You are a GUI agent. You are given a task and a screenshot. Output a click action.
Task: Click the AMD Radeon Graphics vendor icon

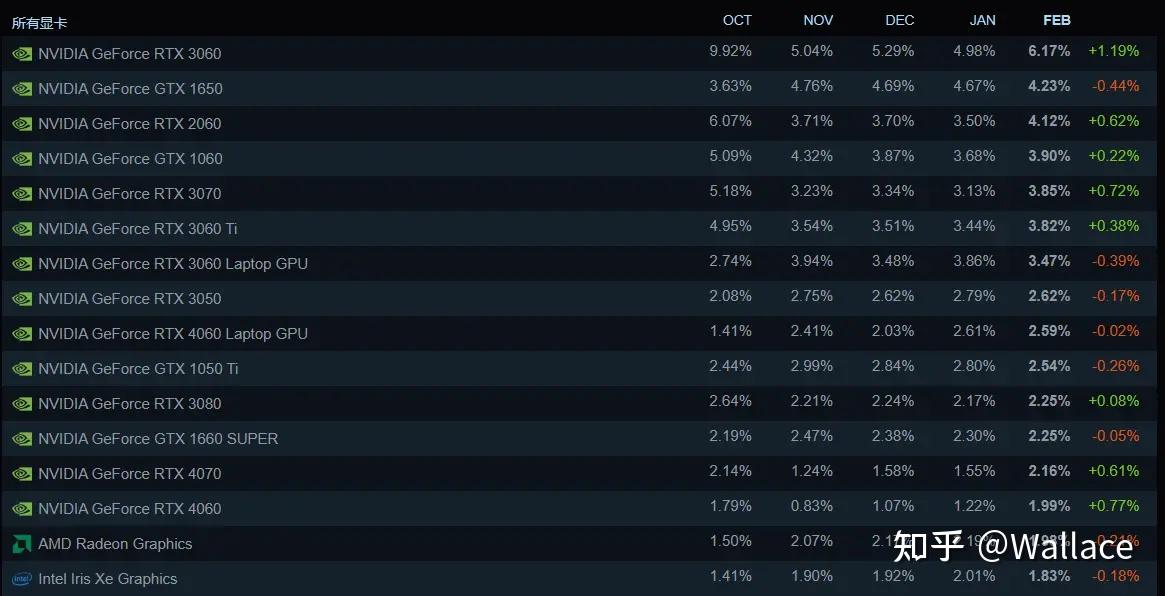click(21, 544)
